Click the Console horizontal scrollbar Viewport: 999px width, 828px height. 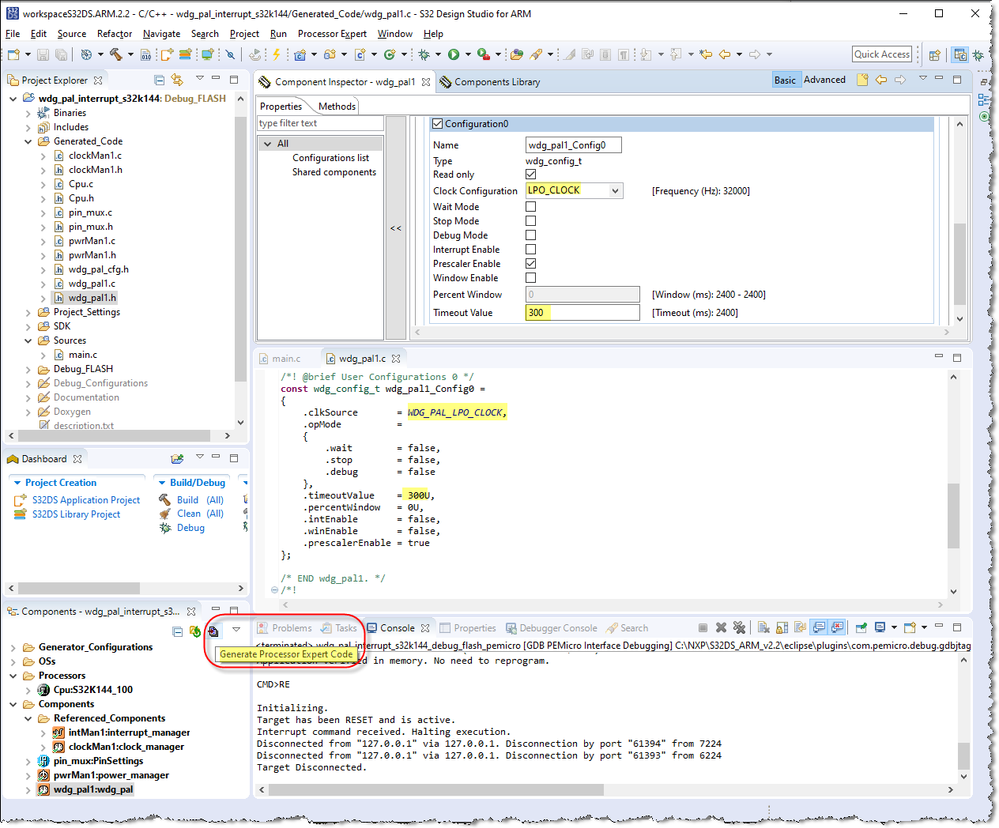pos(436,790)
